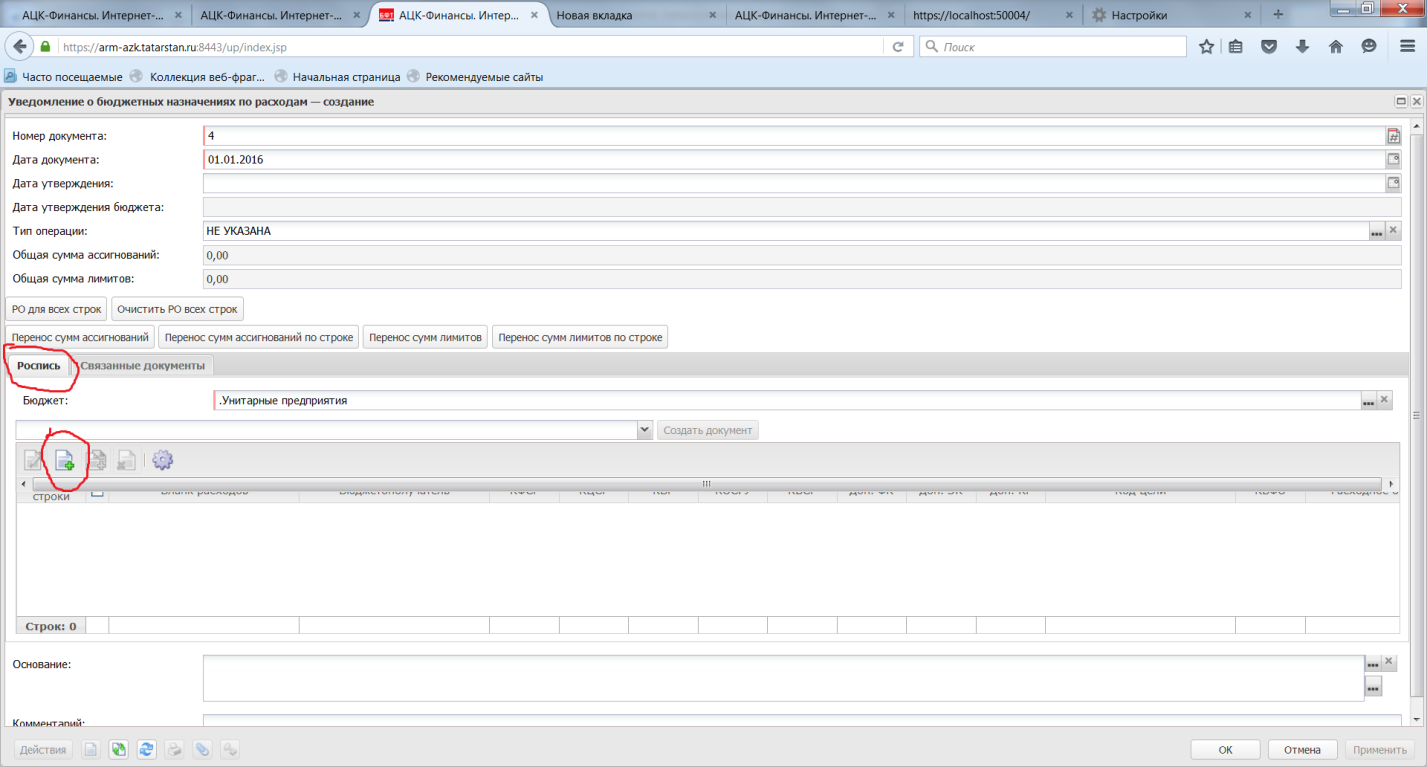Click the Очистить РО всех строк button
The image size is (1427, 767).
[177, 310]
